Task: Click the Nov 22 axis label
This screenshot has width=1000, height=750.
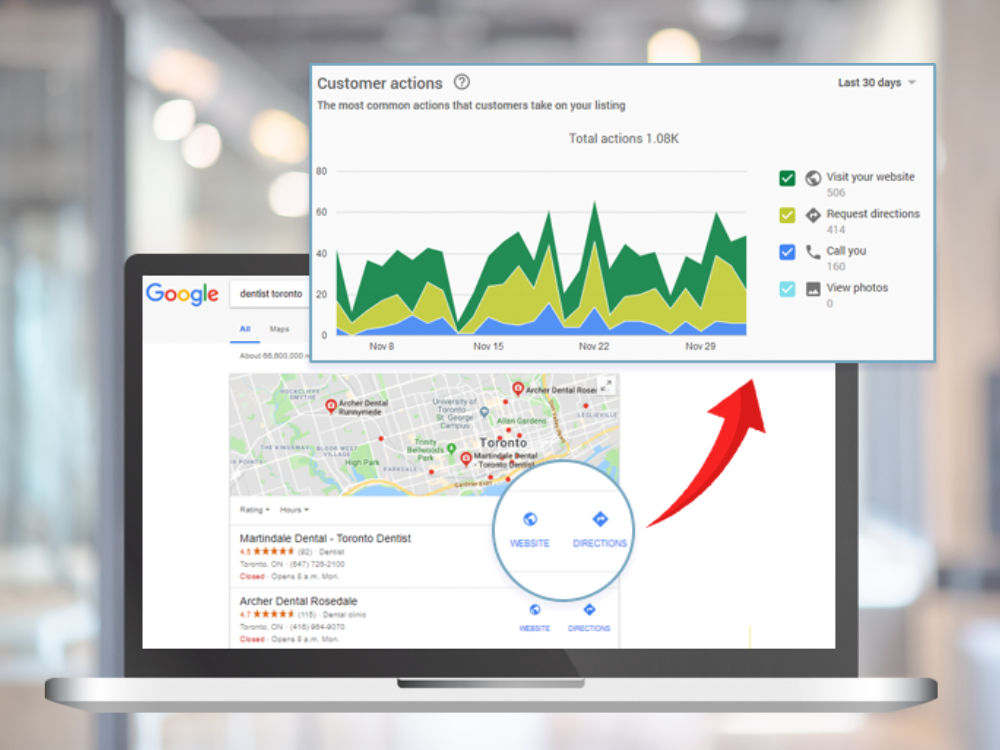Action: pyautogui.click(x=594, y=346)
